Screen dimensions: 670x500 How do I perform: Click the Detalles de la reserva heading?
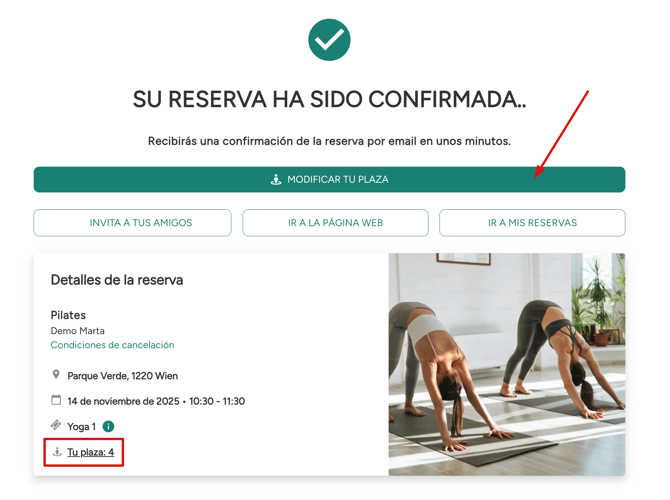tap(117, 280)
